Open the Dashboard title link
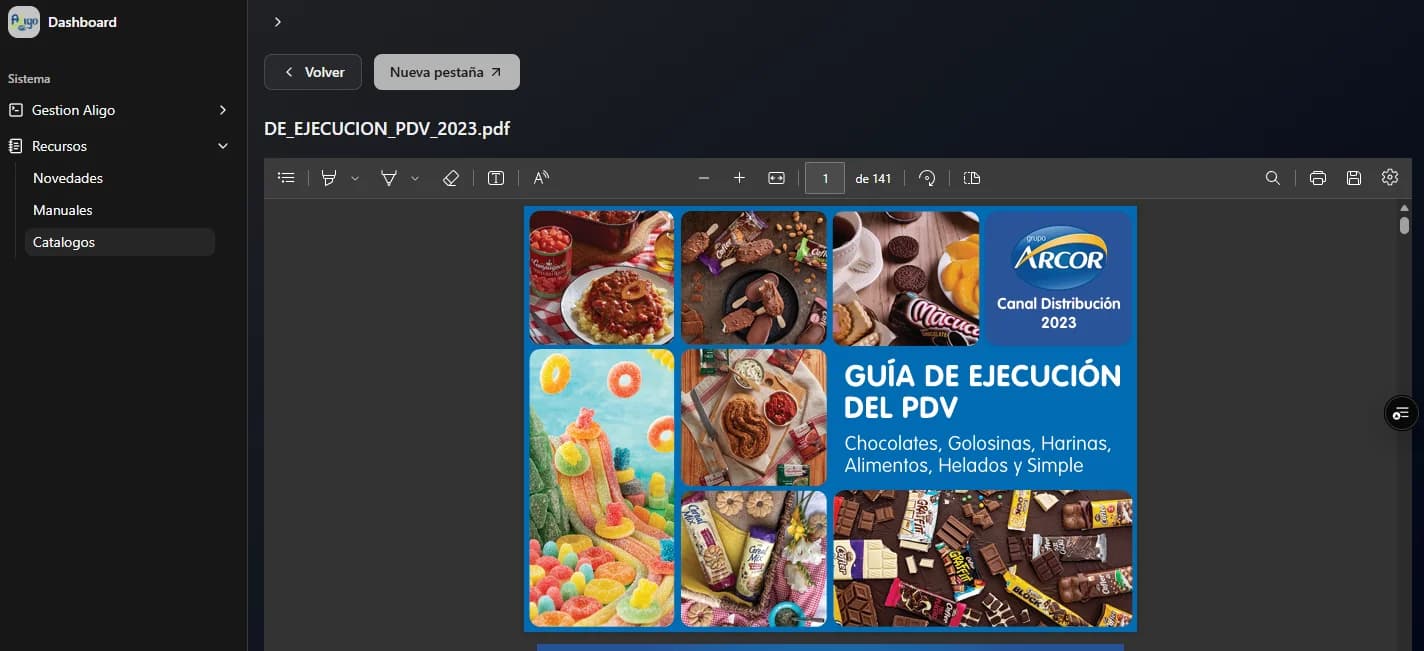 [x=82, y=22]
